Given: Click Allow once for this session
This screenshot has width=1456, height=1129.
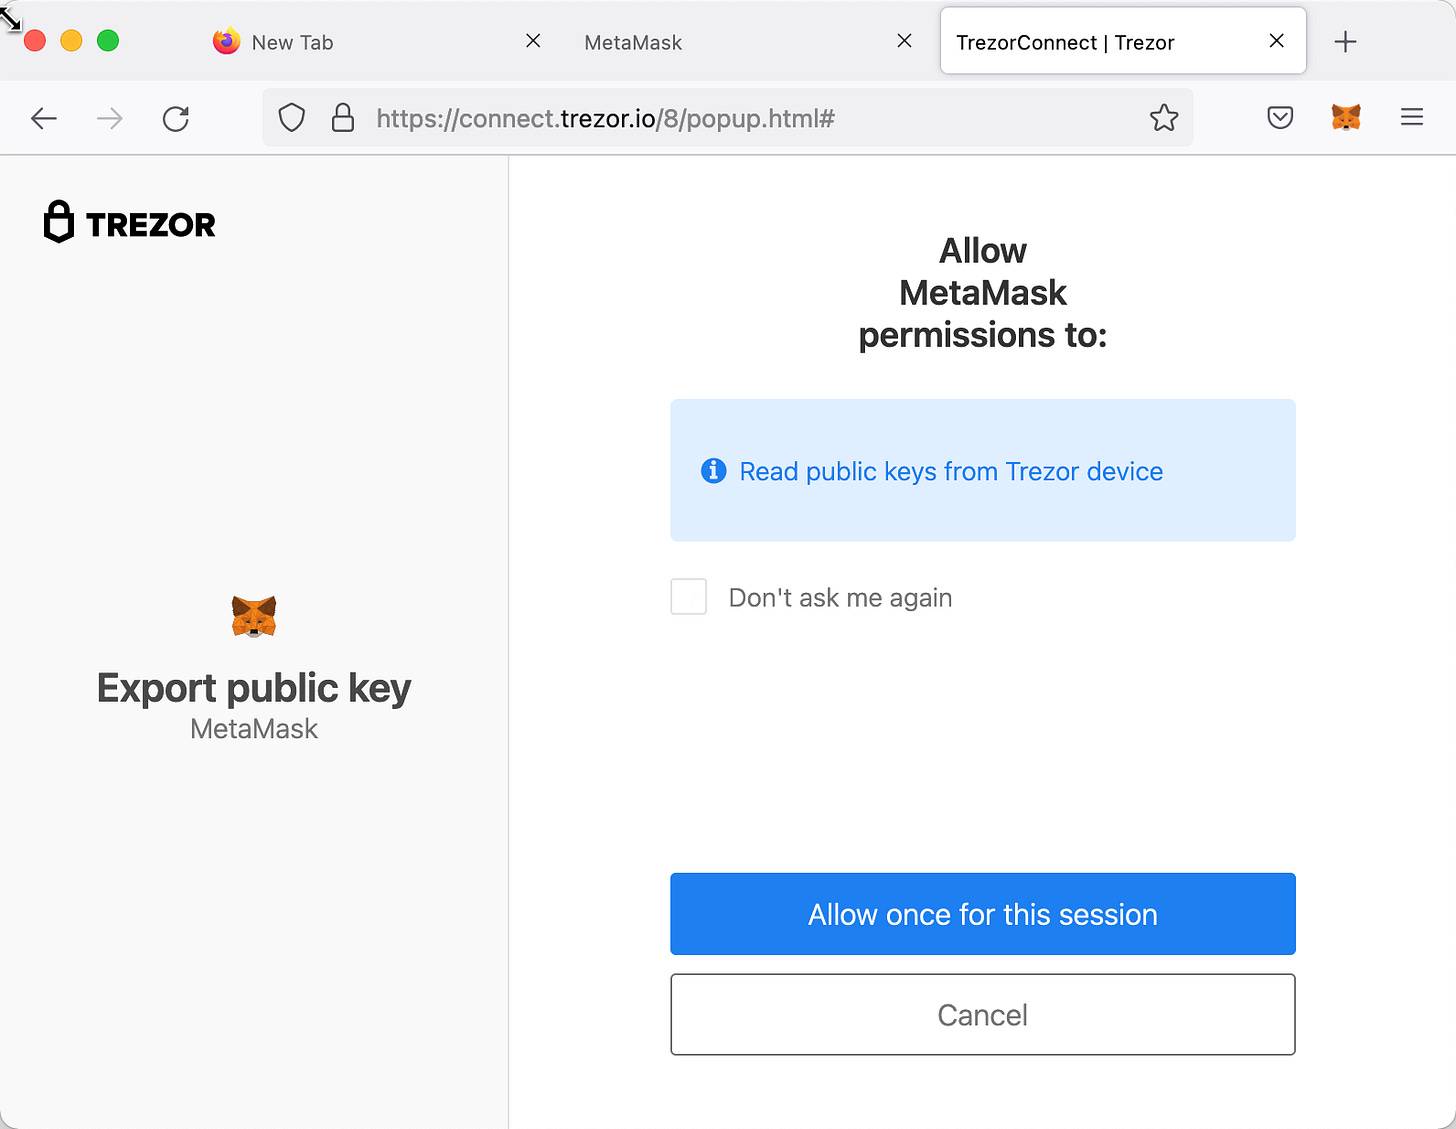Looking at the screenshot, I should 983,914.
